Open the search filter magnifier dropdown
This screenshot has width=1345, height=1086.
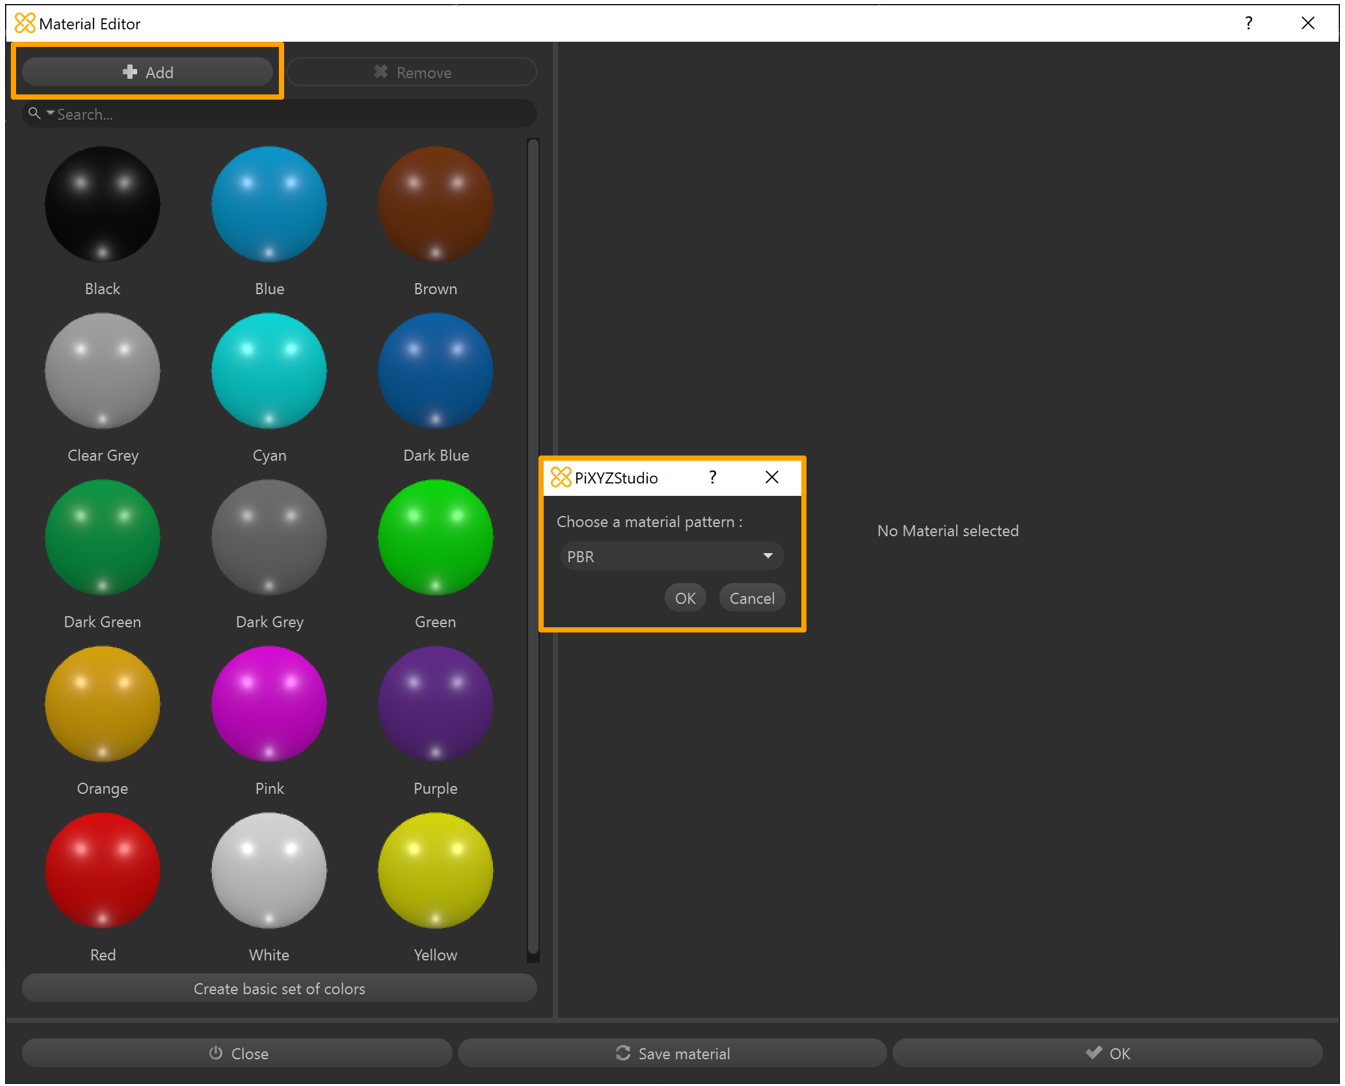[40, 113]
